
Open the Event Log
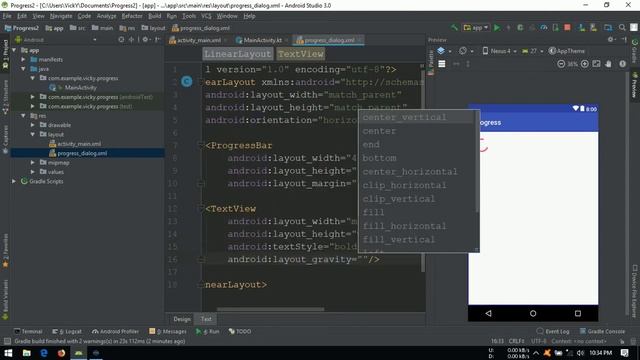click(x=553, y=331)
